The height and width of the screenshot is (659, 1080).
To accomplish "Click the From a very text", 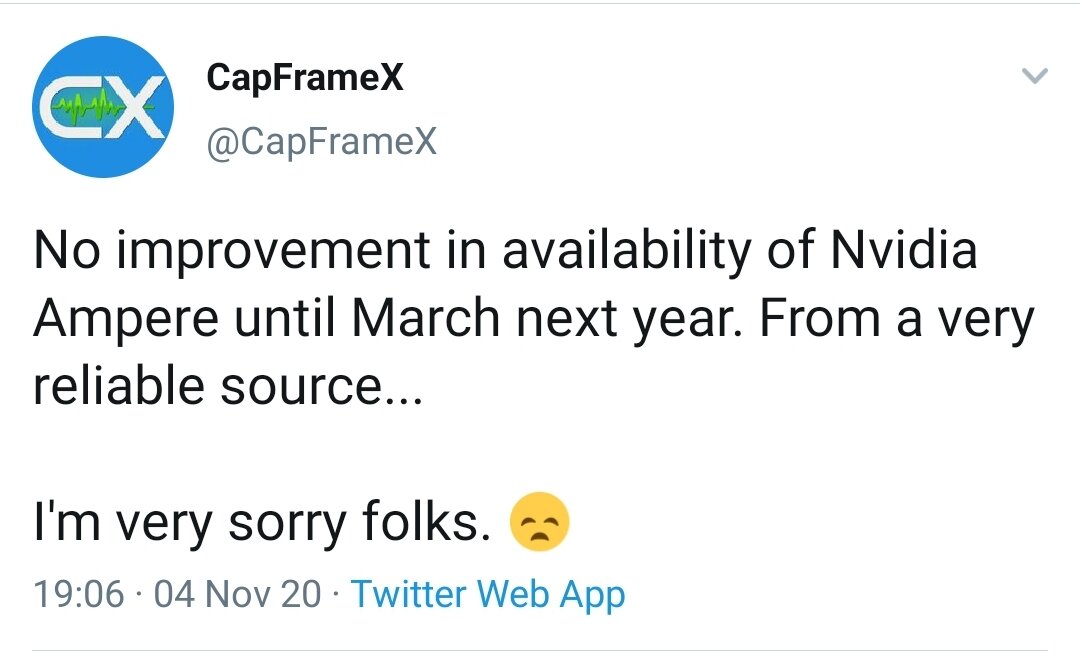I will coord(897,320).
